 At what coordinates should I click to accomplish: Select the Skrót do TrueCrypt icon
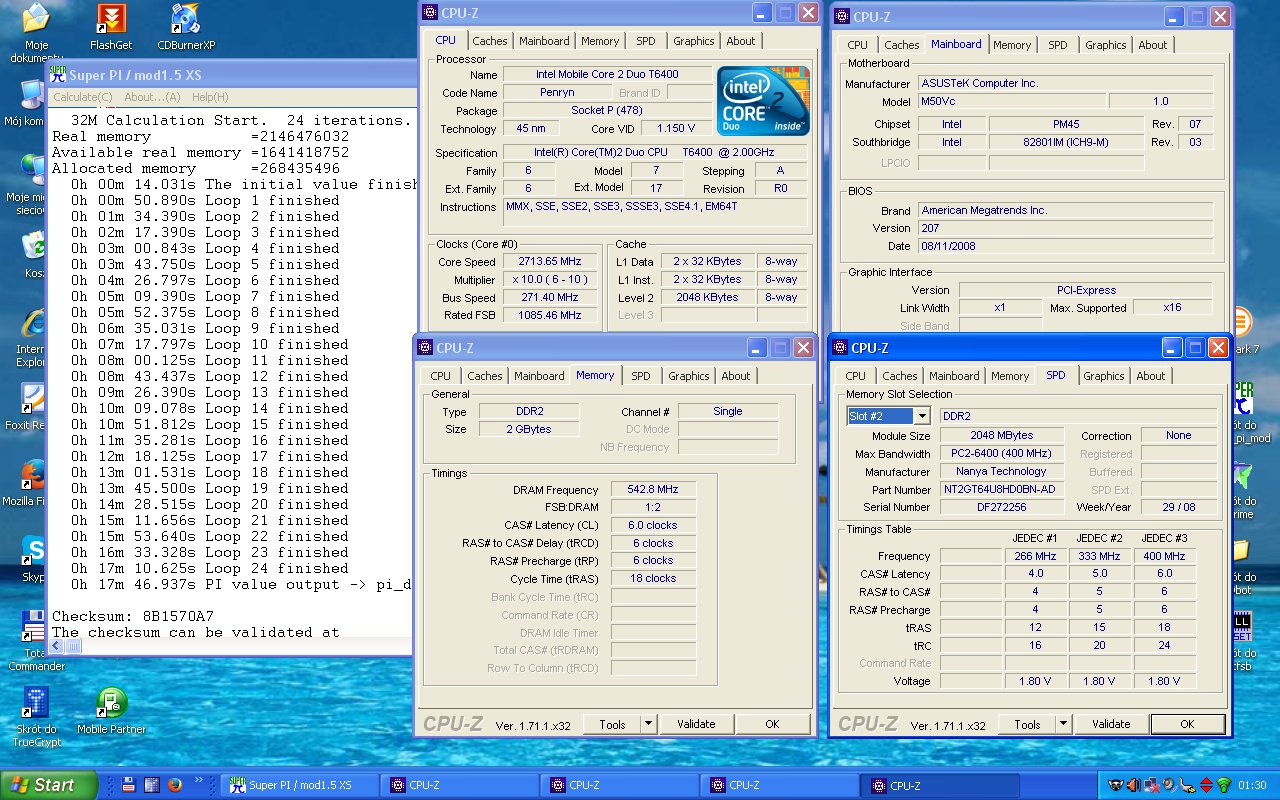tap(36, 717)
